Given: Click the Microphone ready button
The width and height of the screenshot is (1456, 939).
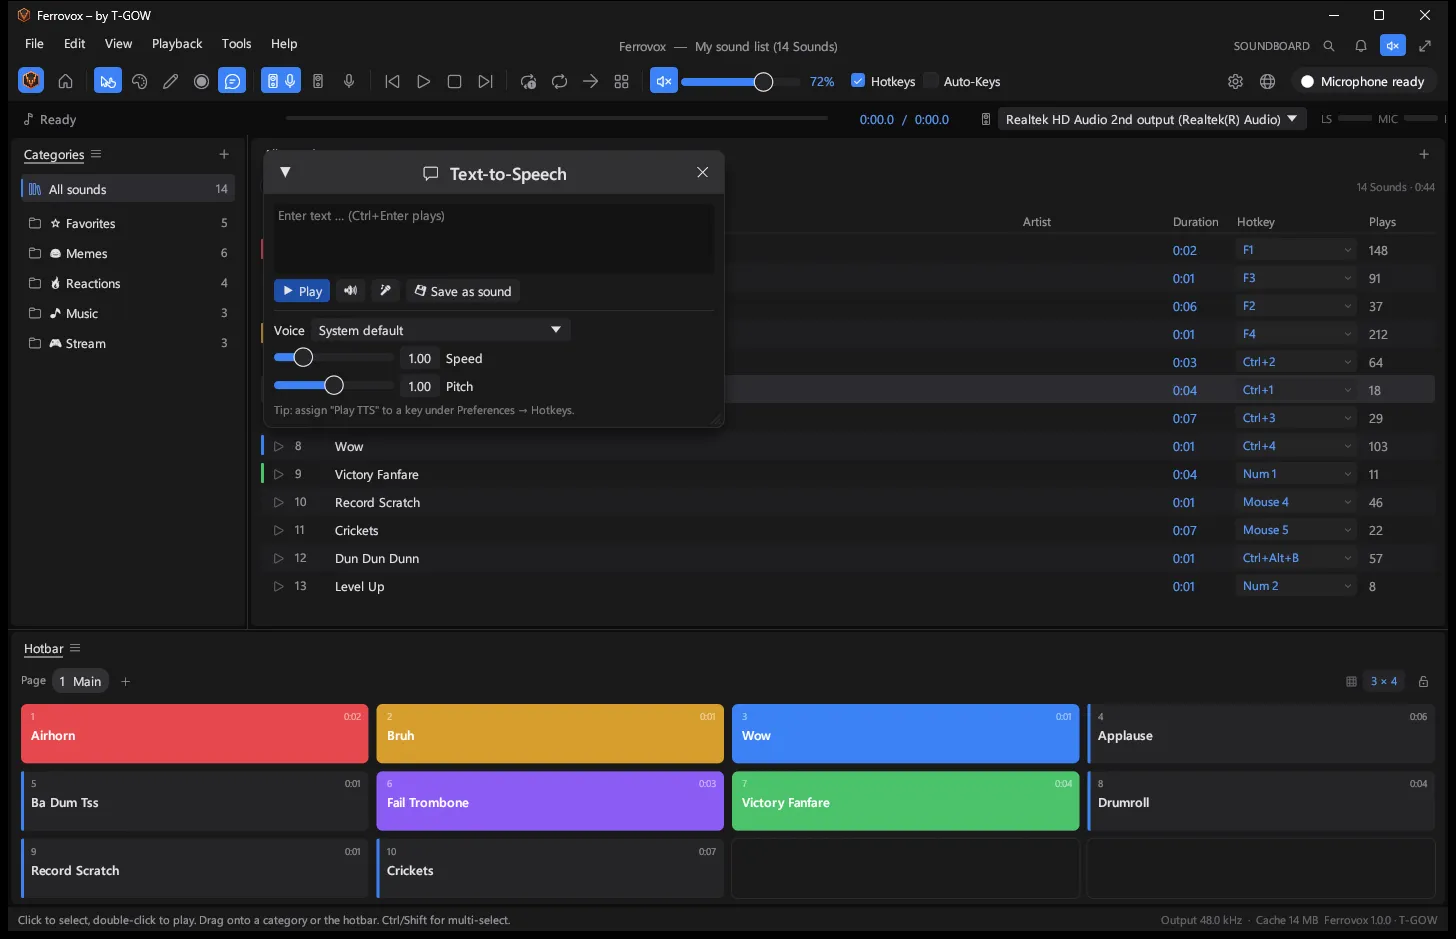Looking at the screenshot, I should tap(1363, 82).
